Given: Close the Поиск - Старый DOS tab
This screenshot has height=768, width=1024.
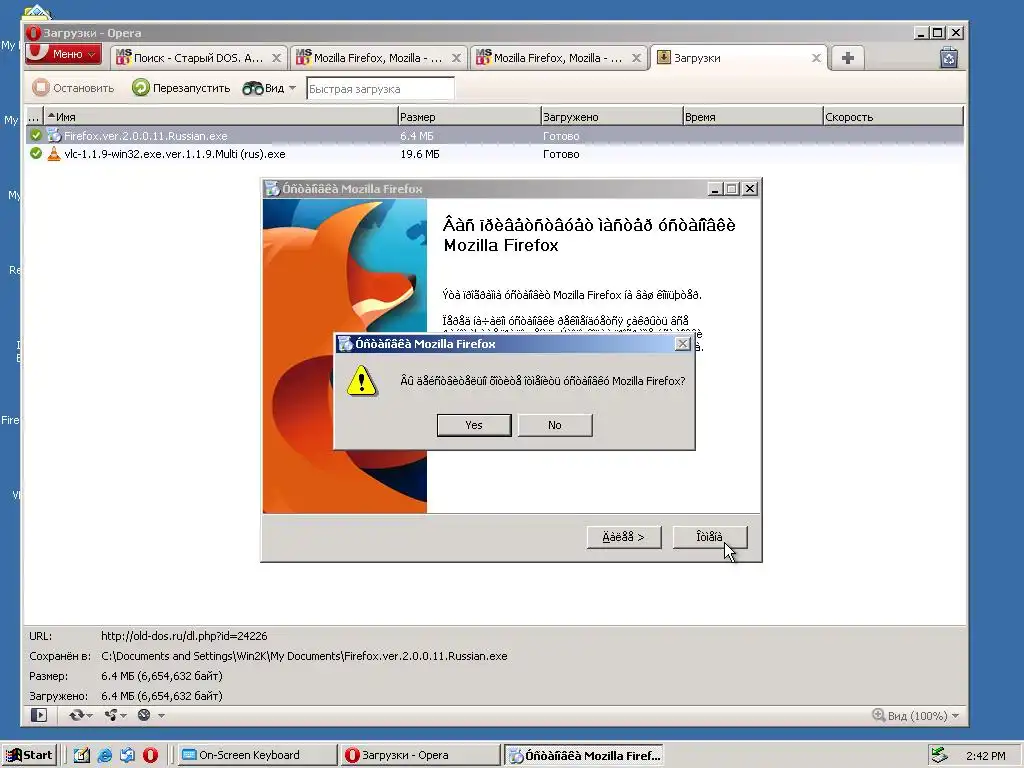Looking at the screenshot, I should (276, 58).
